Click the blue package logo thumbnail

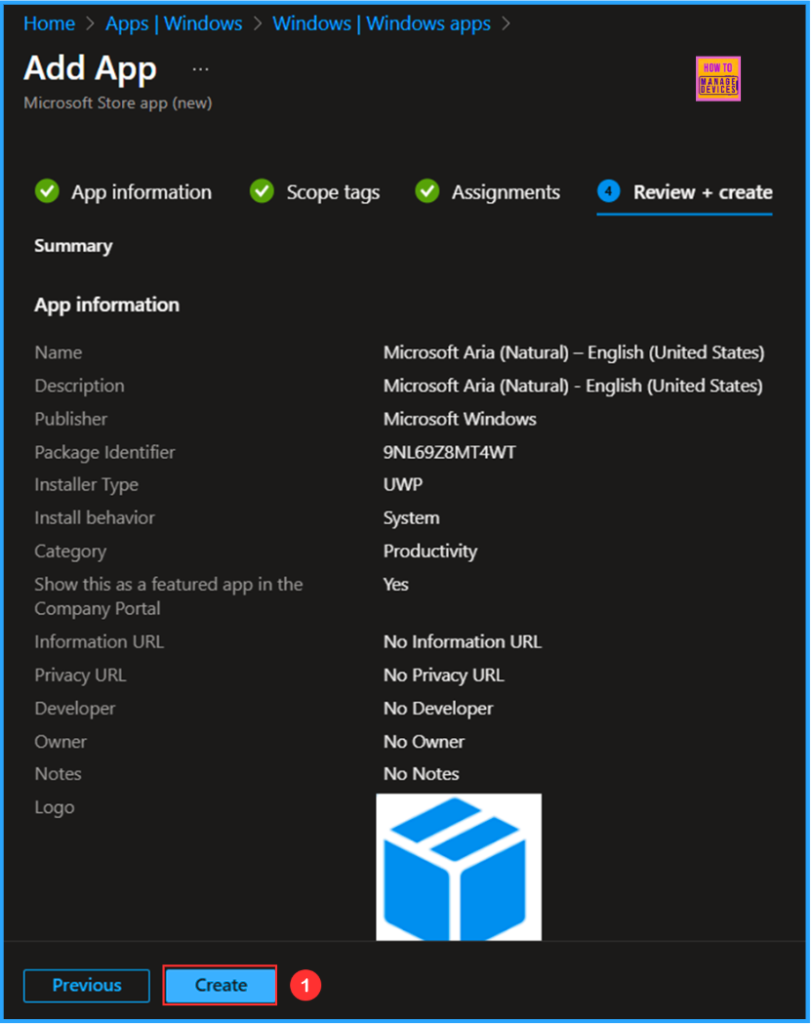(x=458, y=866)
